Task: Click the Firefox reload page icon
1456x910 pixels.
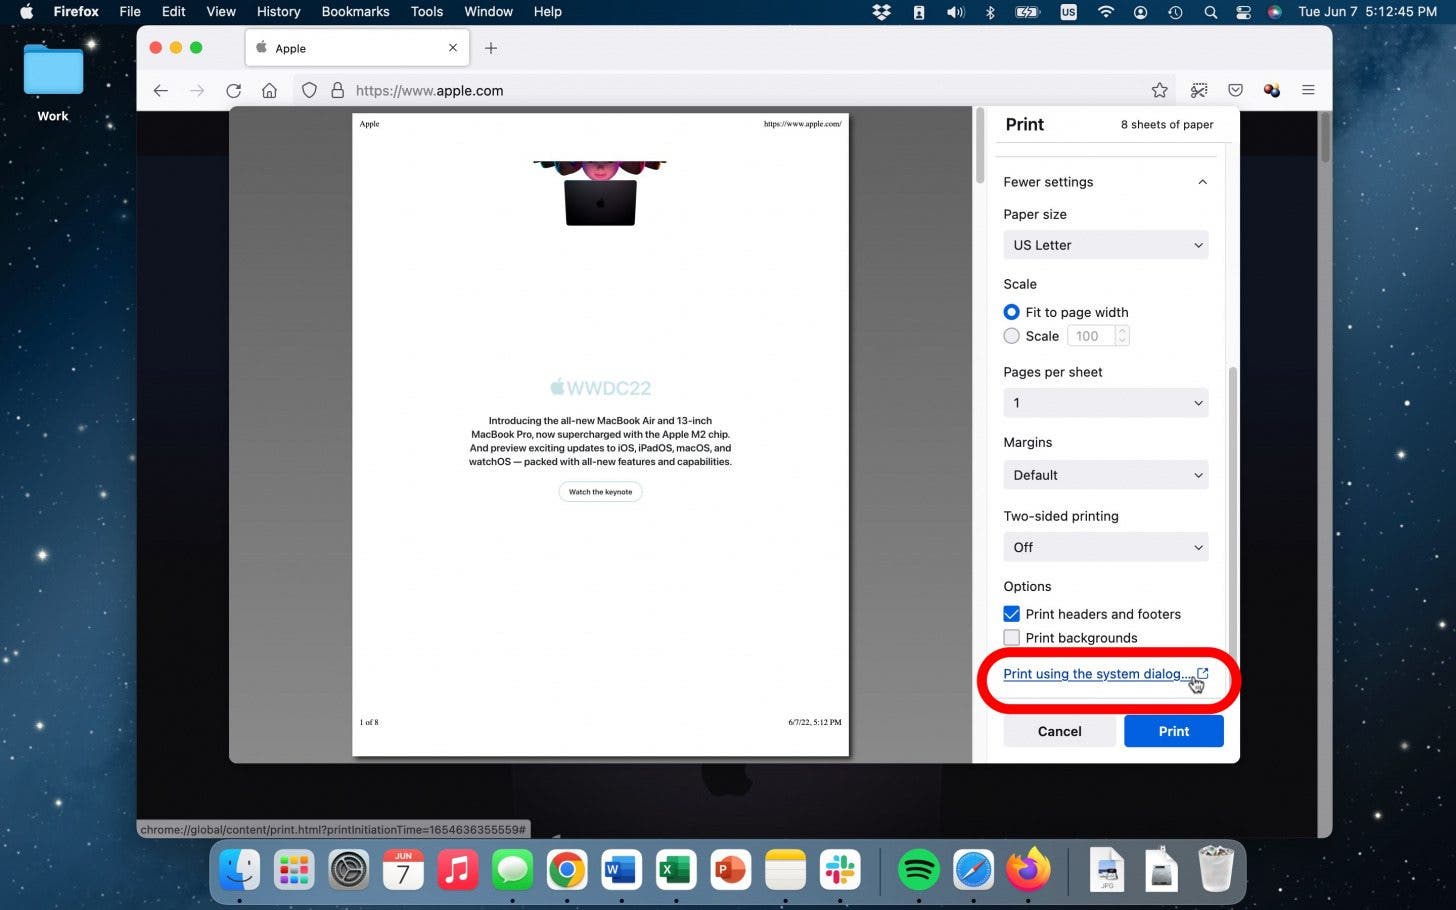Action: [233, 90]
